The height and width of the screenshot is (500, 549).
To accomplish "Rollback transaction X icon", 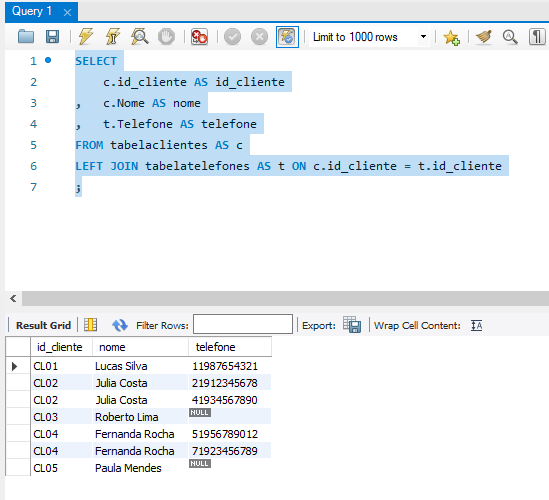I will click(x=259, y=36).
